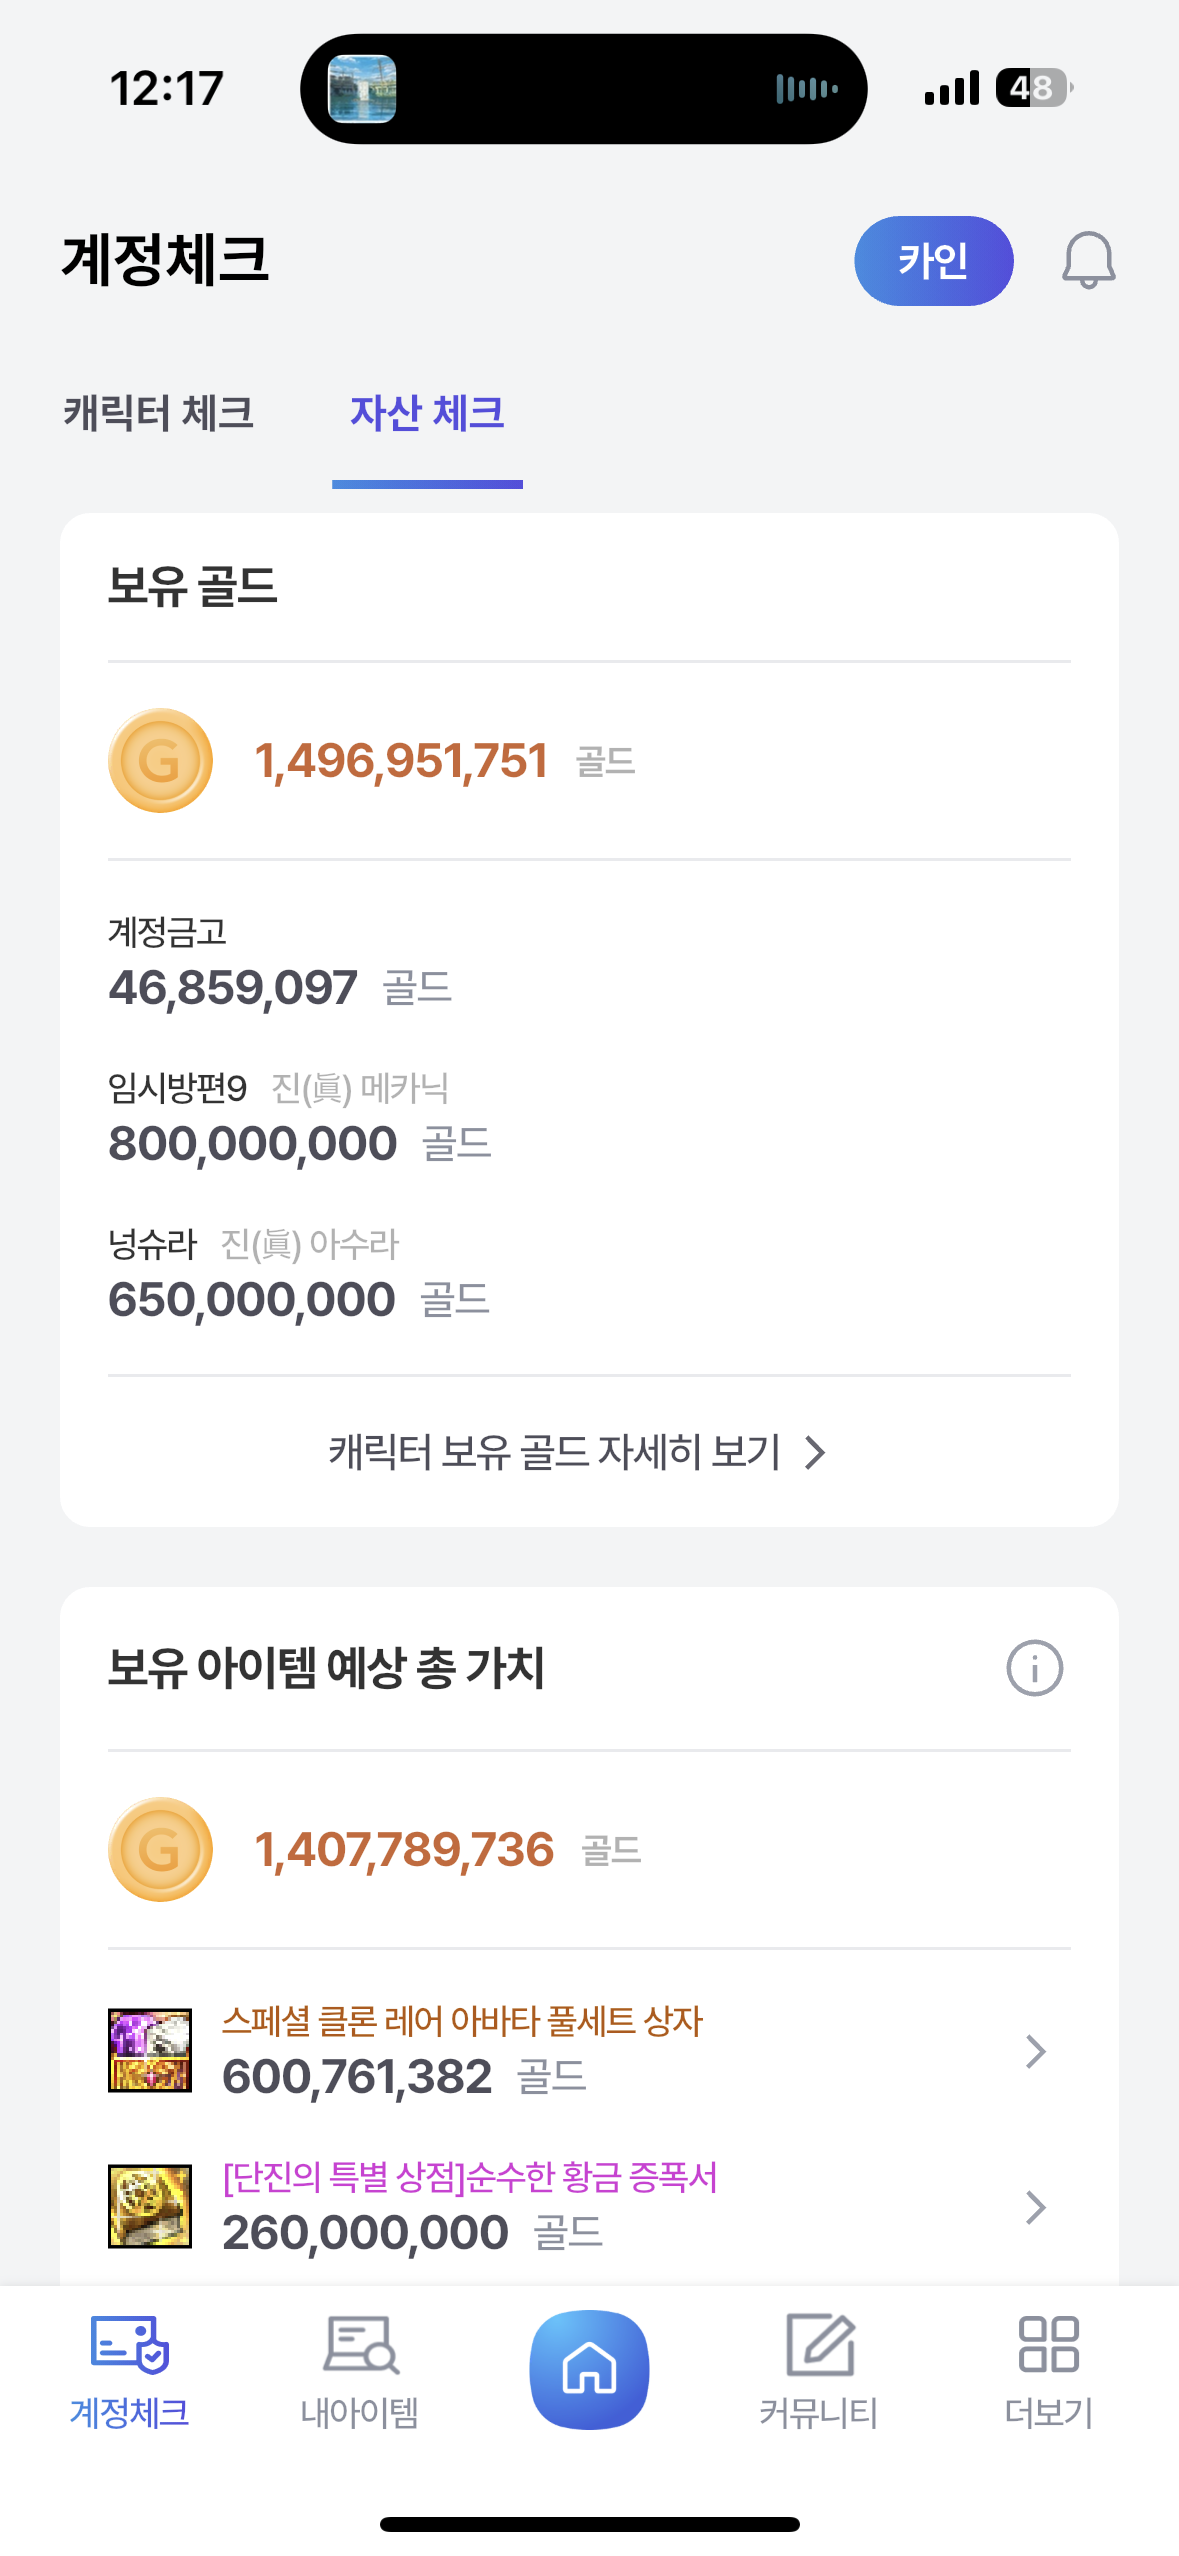Screen dimensions: 1179x2556
Task: Open 더보기 grid icon
Action: (1048, 2371)
